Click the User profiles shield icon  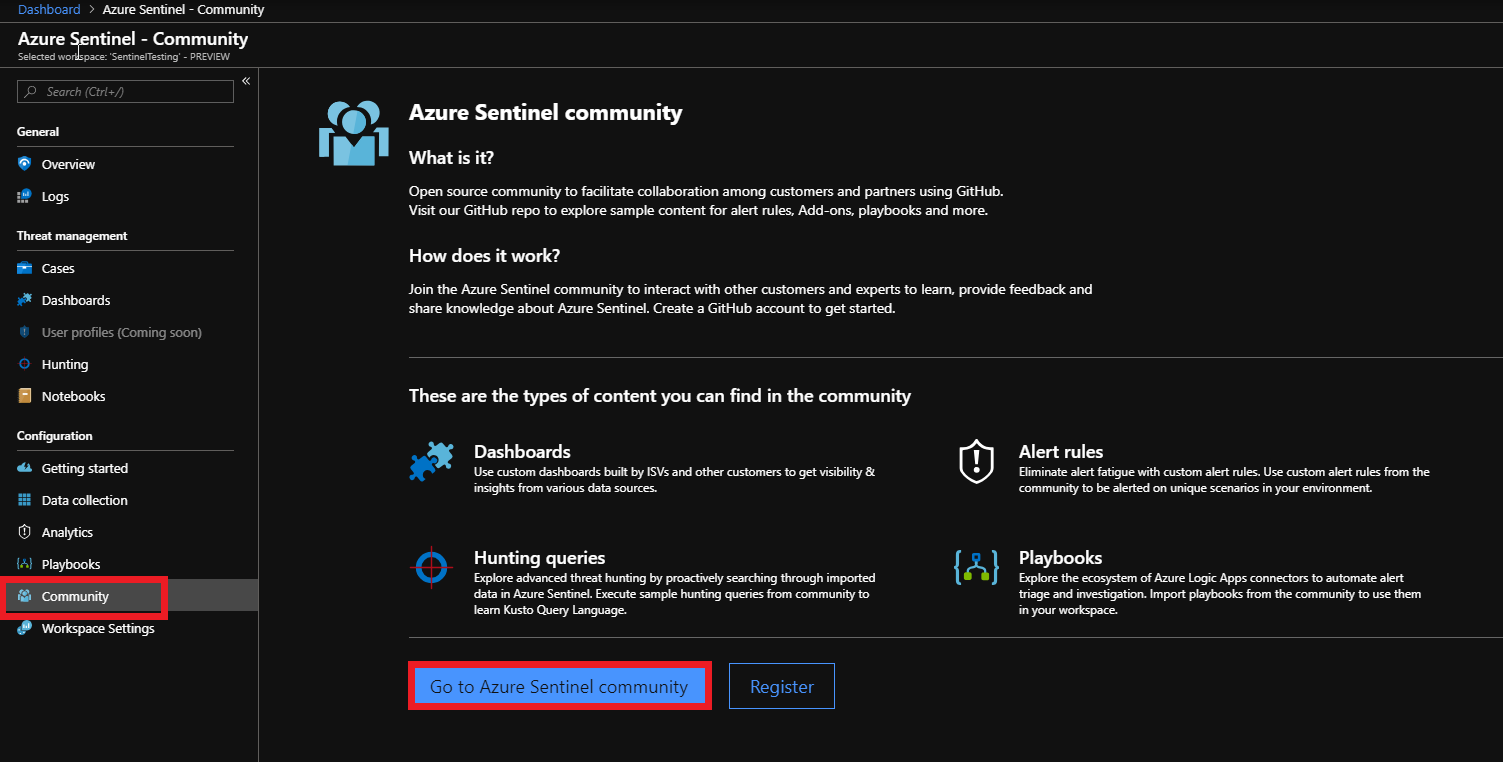pos(25,332)
